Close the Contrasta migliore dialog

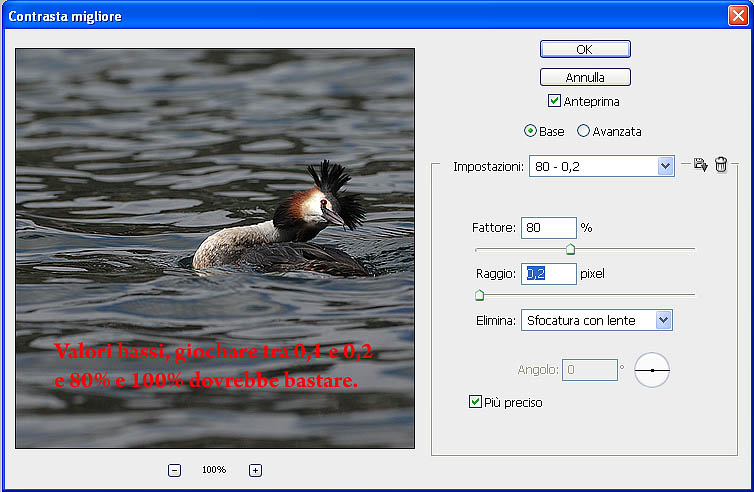(738, 15)
